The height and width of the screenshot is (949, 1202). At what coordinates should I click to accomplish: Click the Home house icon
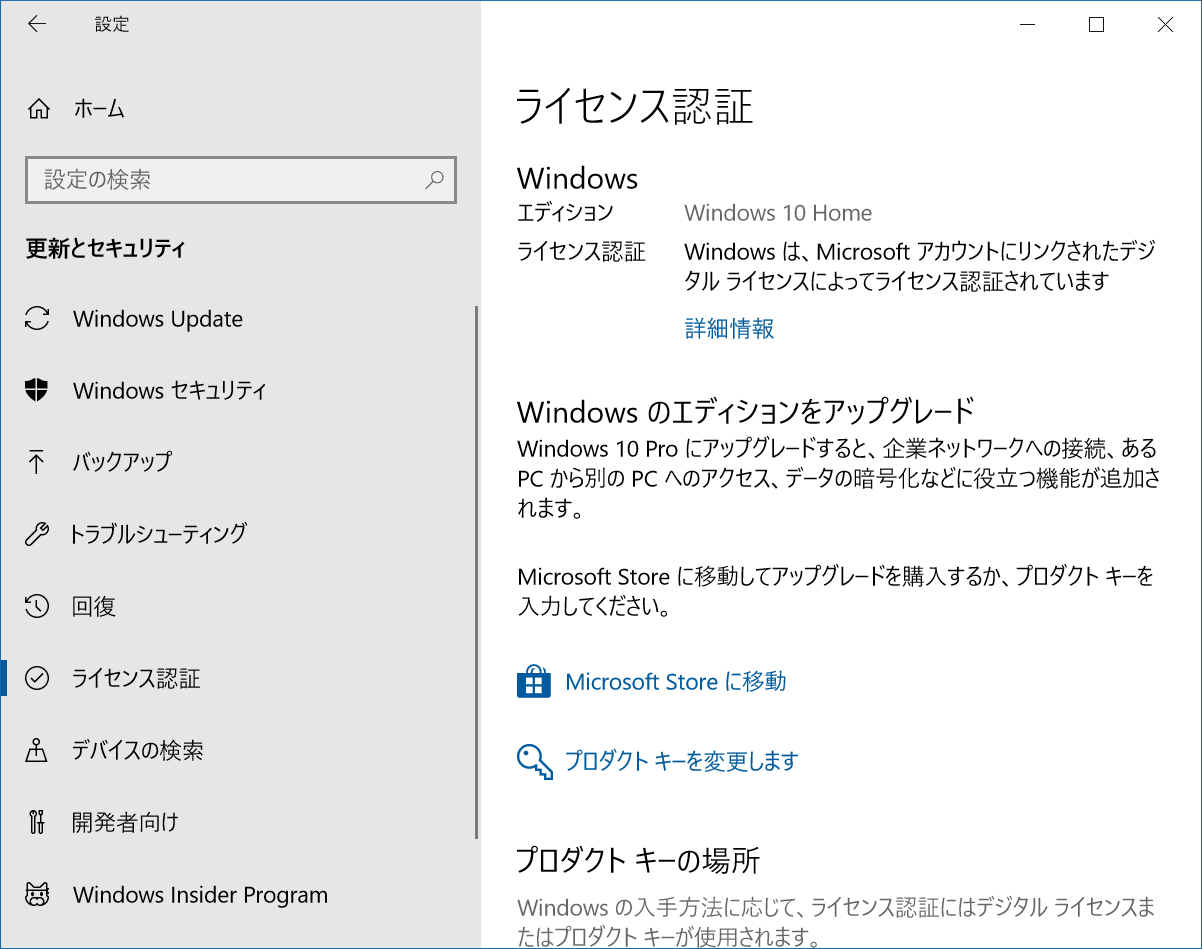tap(38, 109)
